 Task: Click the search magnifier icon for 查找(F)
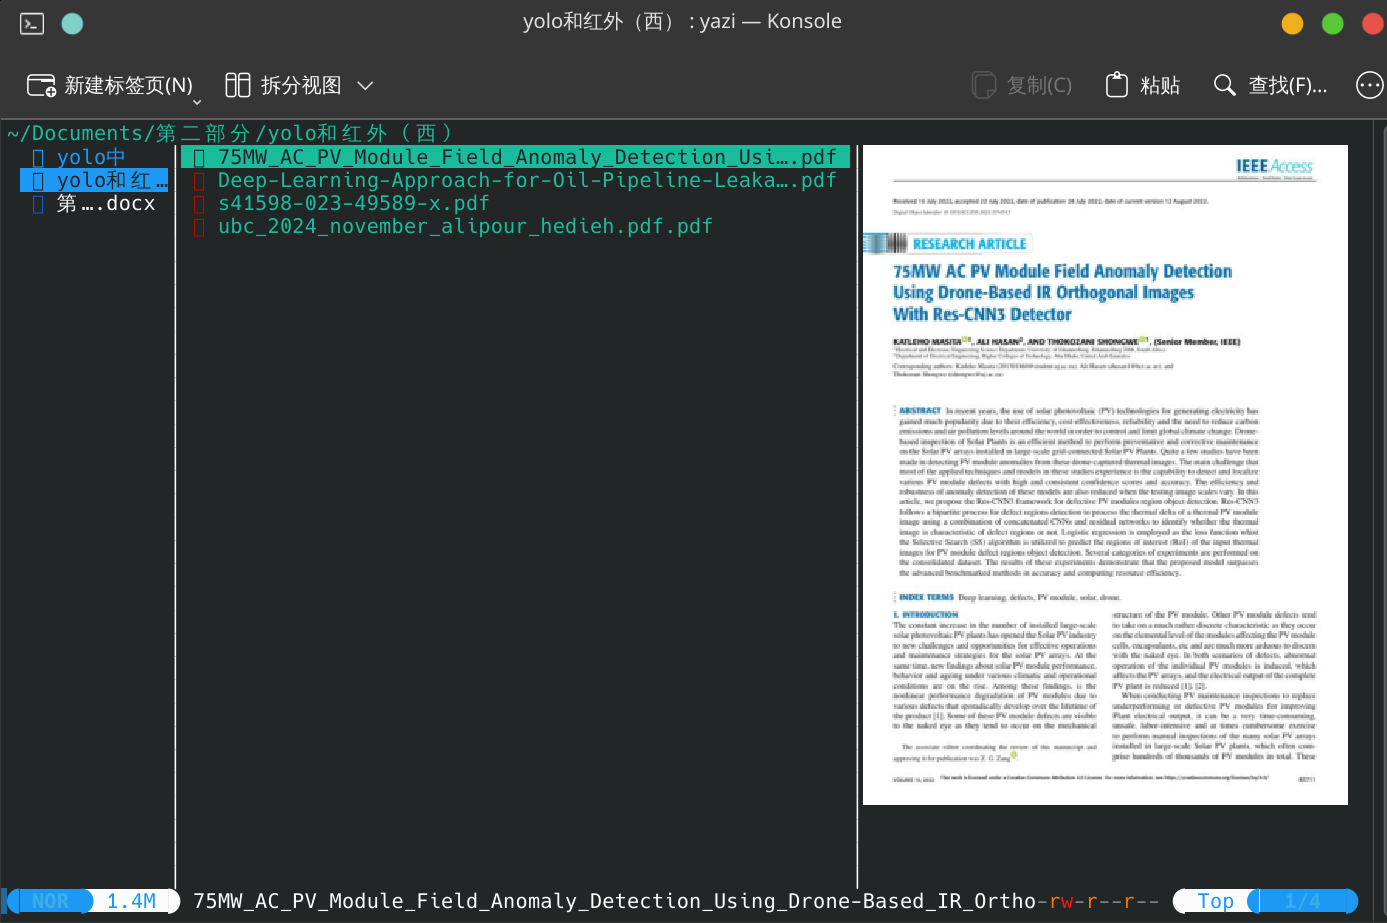click(1224, 85)
